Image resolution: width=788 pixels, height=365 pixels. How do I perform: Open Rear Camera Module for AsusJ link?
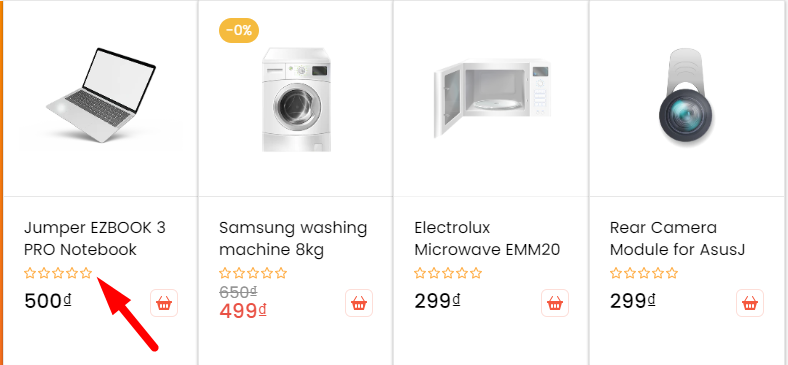click(677, 239)
